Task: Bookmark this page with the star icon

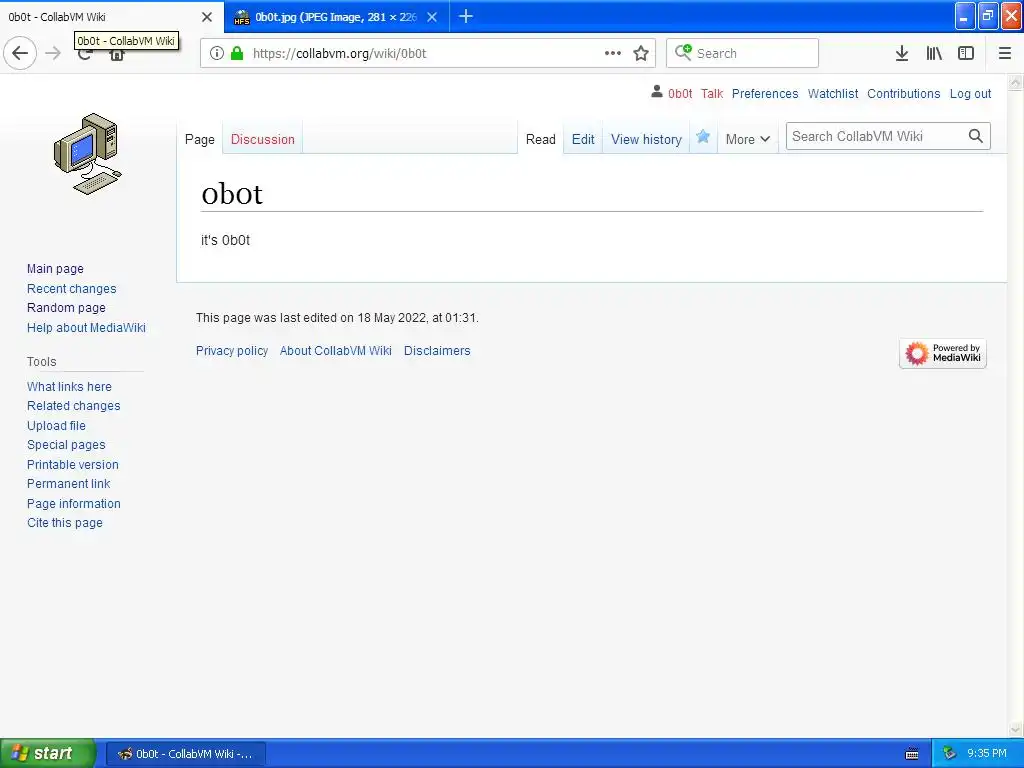Action: click(641, 53)
